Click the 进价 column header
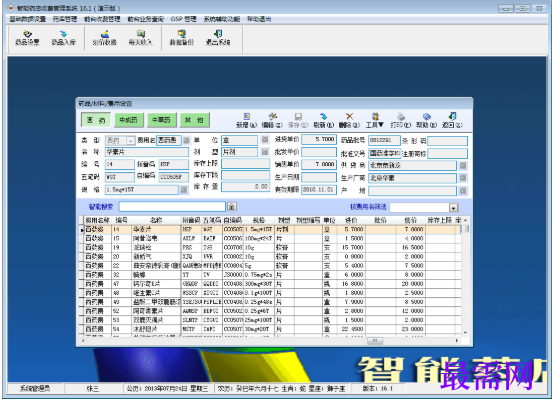 tap(351, 220)
